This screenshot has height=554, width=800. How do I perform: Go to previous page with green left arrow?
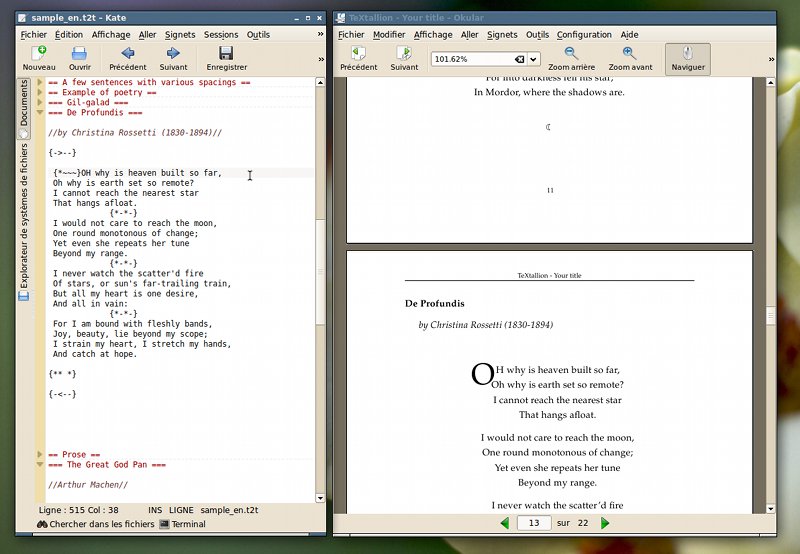(x=505, y=523)
